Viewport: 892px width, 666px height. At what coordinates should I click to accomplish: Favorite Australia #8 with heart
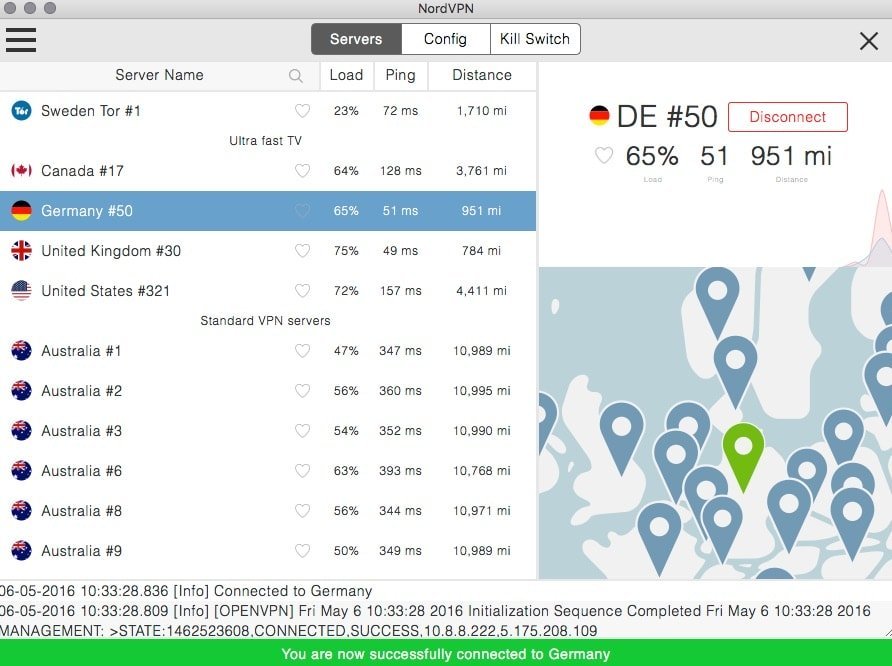click(302, 510)
